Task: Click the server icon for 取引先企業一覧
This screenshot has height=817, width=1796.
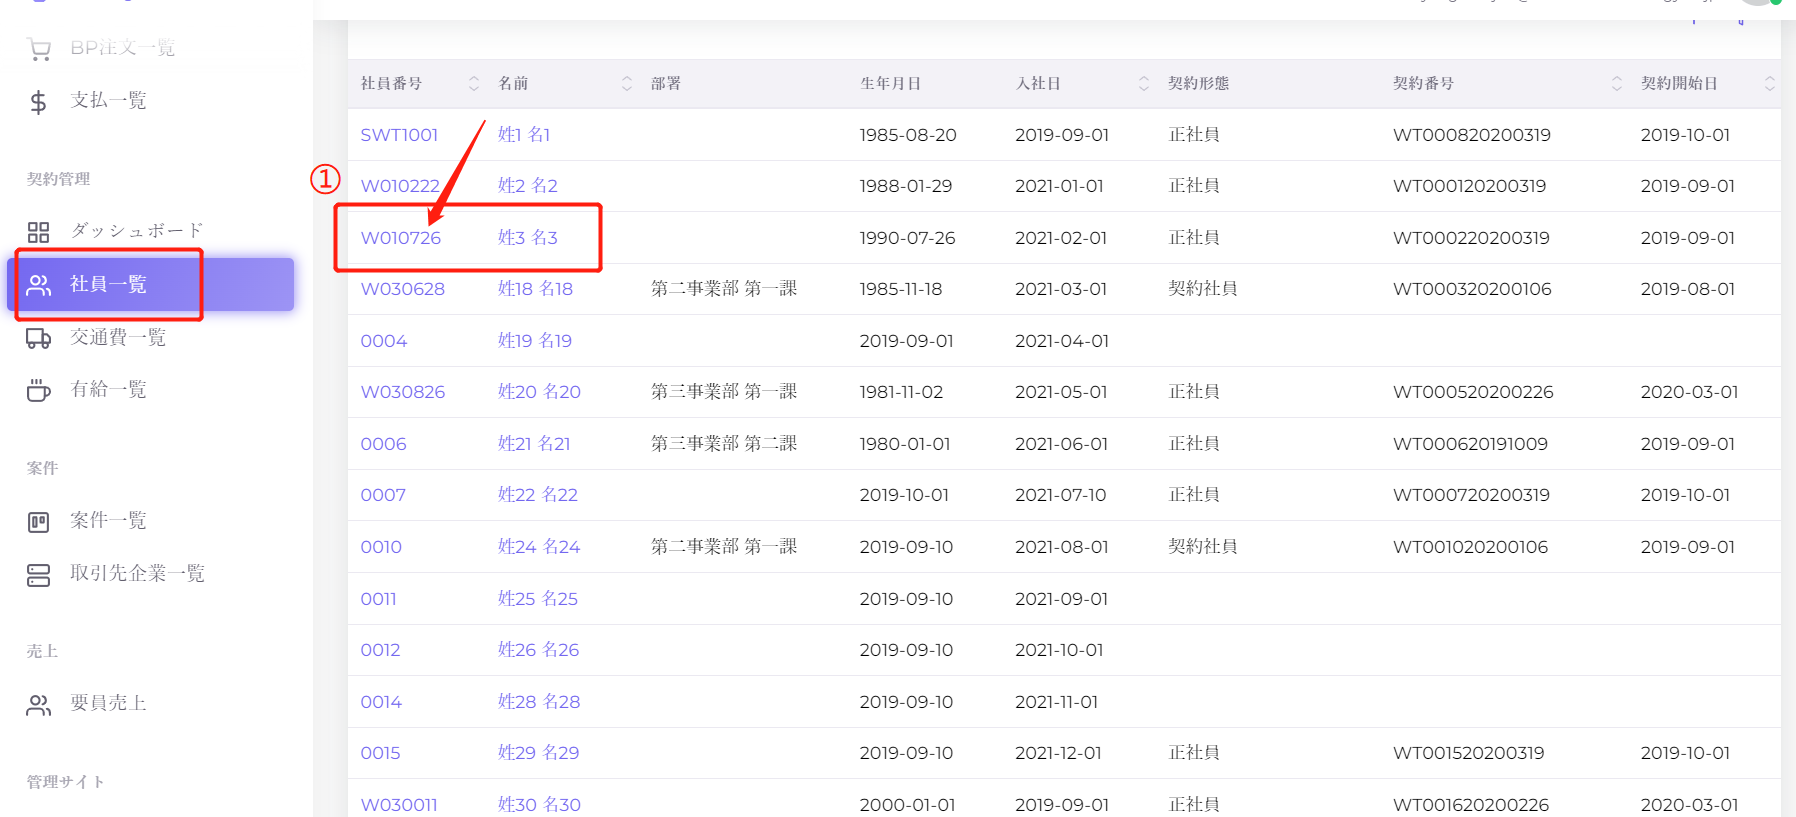Action: point(38,574)
